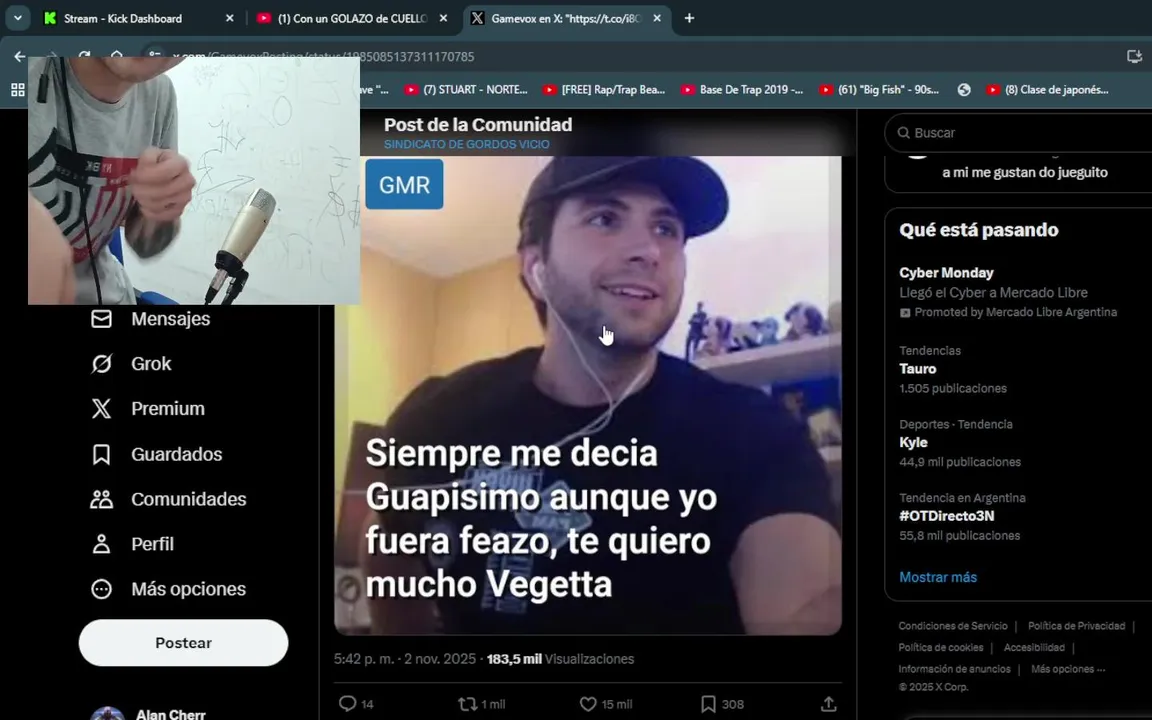Open Política de Privacidad footer link
The width and height of the screenshot is (1152, 720).
1076,626
